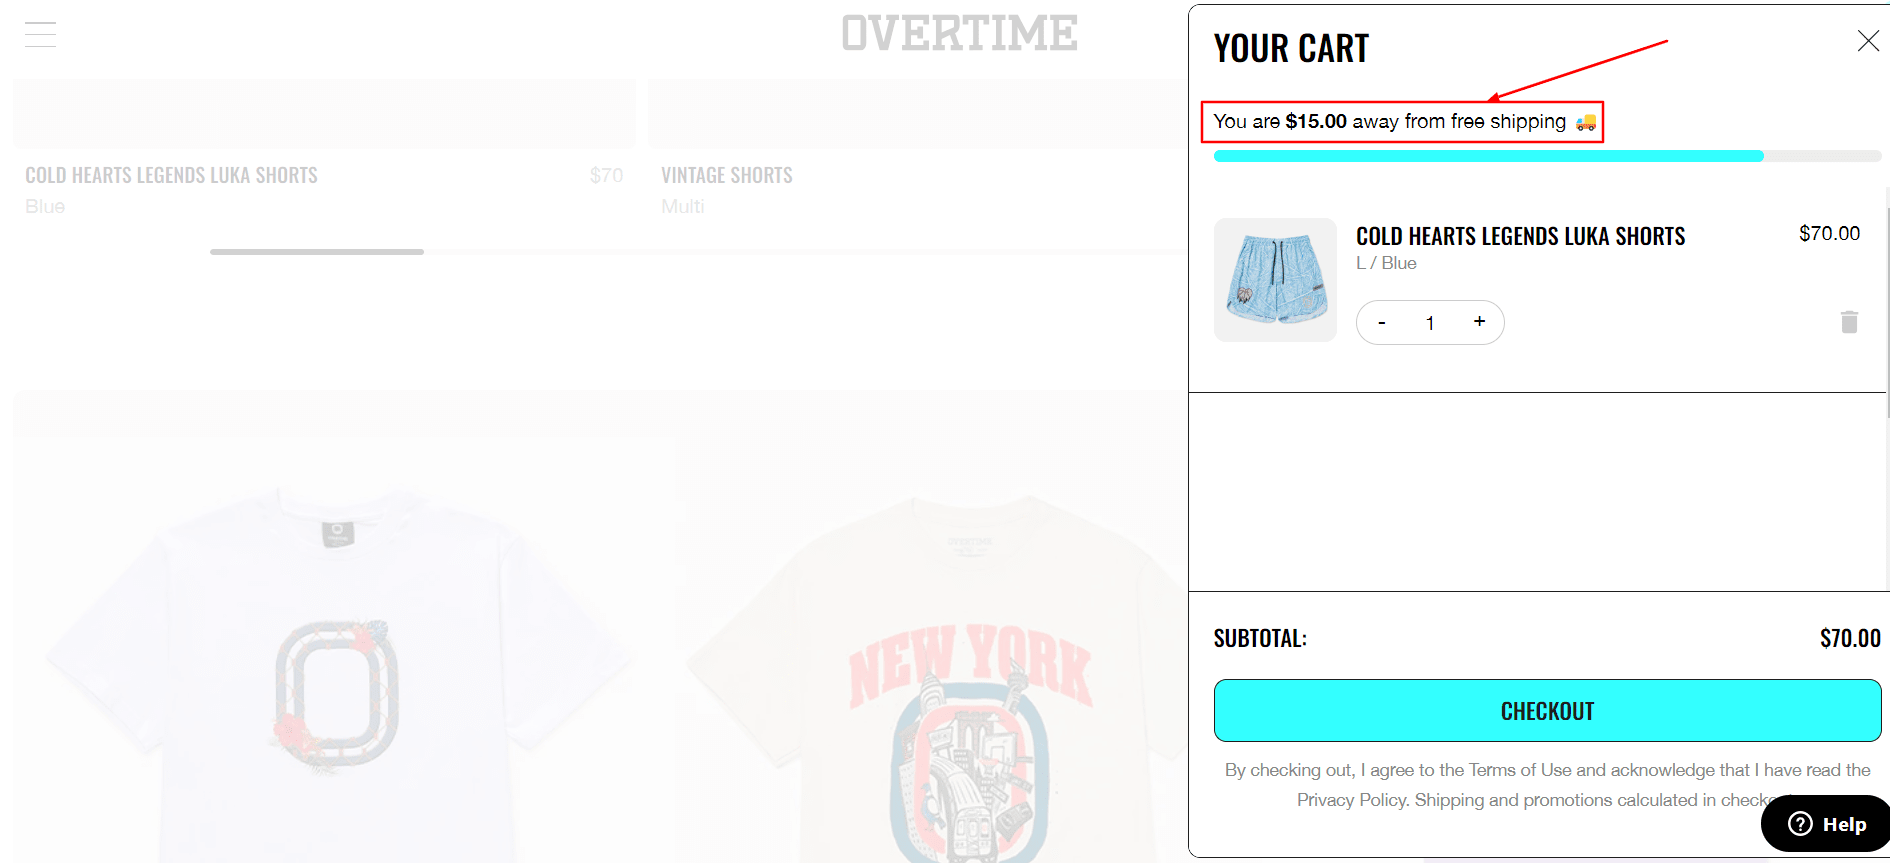Open the hamburger menu

point(40,34)
